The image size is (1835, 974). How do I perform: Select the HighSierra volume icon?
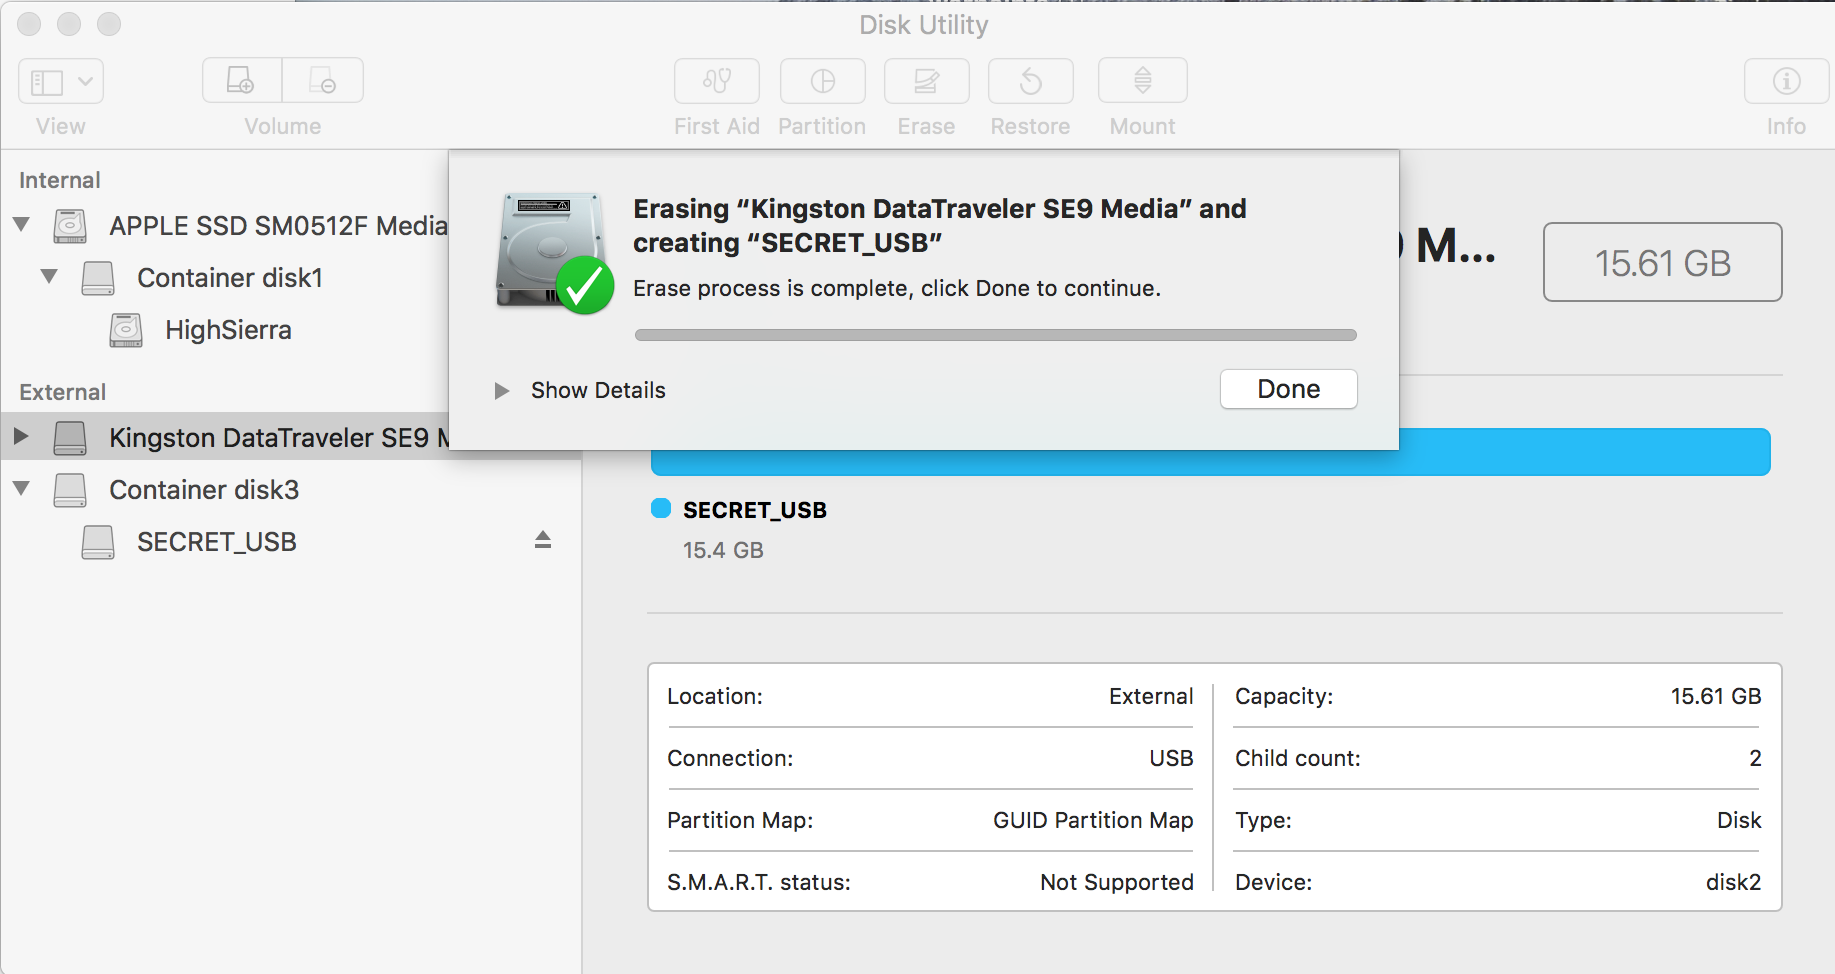[x=126, y=330]
